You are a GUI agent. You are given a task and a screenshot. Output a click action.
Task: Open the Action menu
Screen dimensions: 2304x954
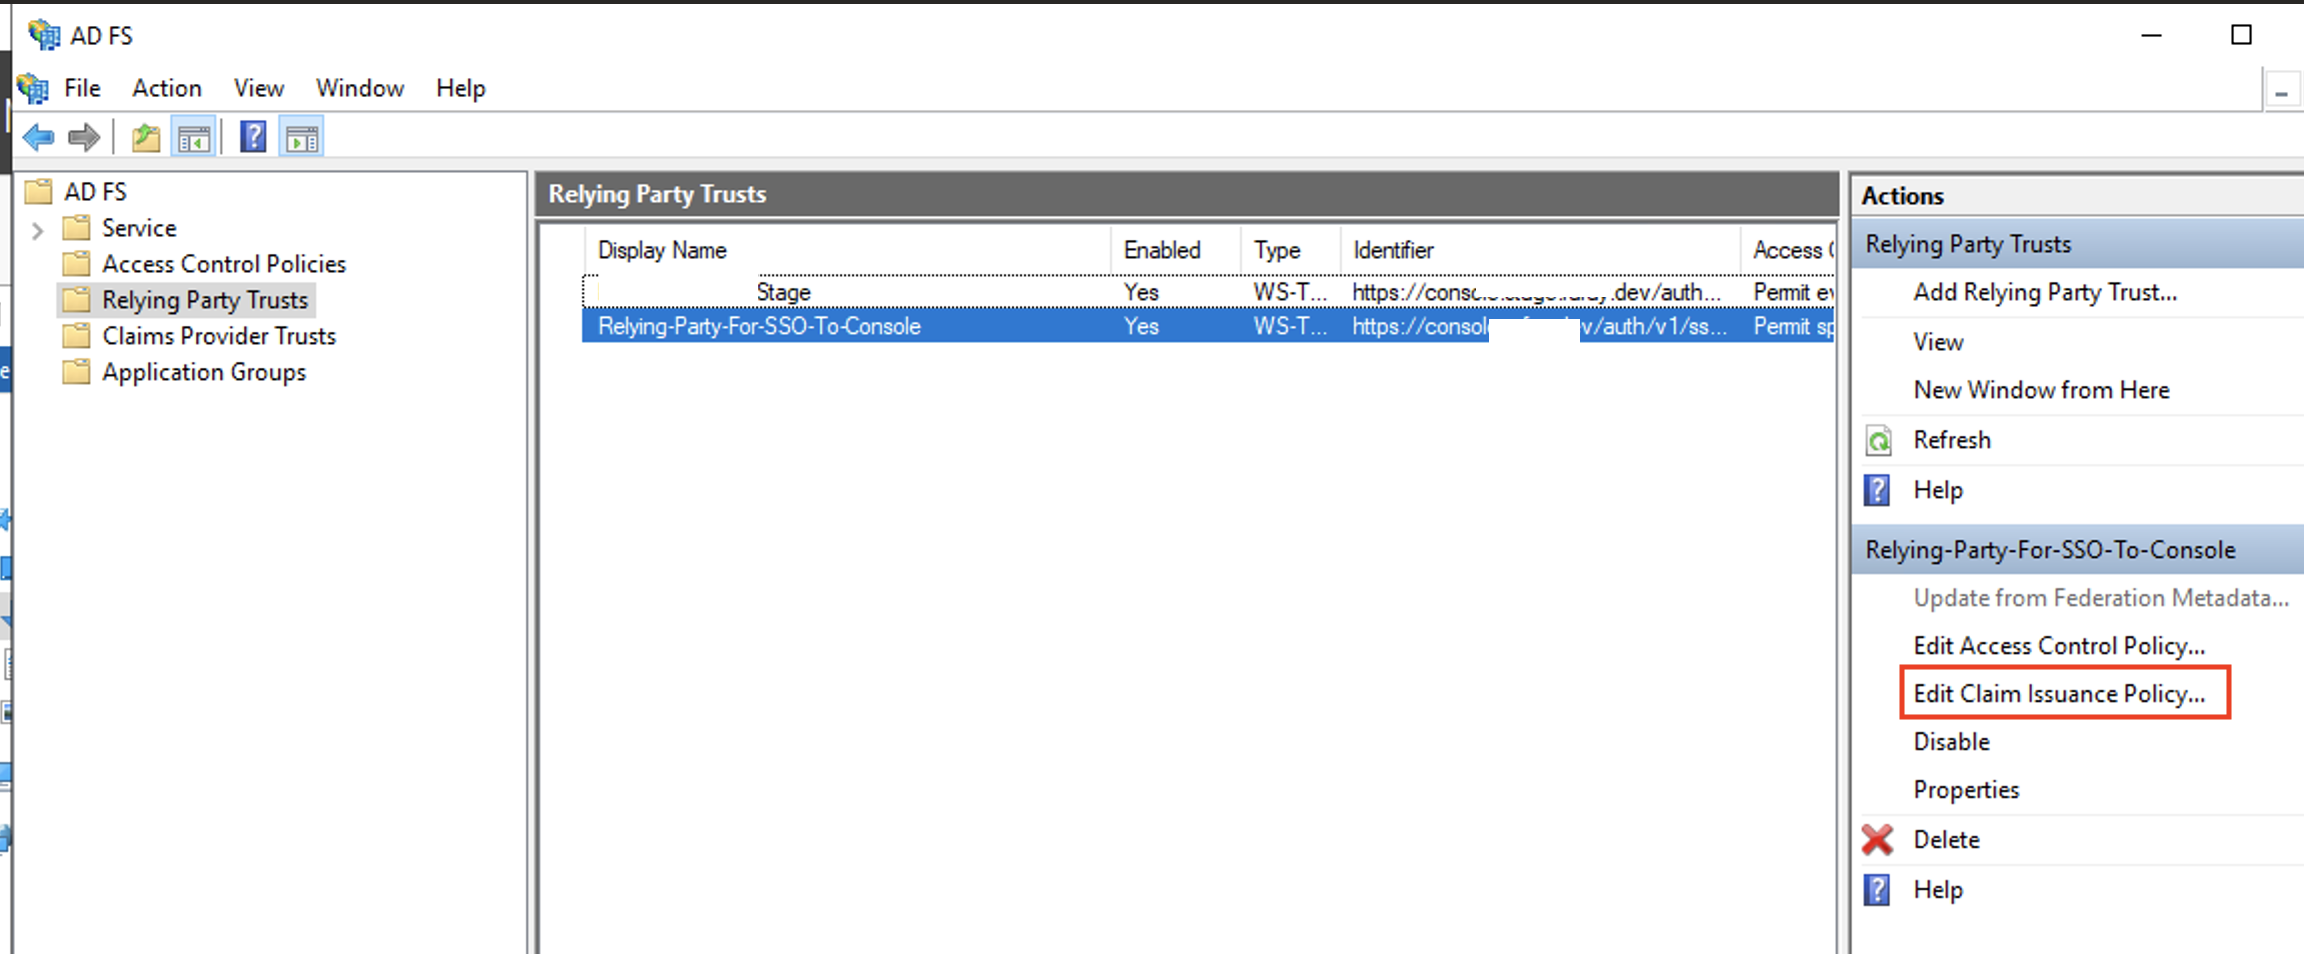coord(167,88)
